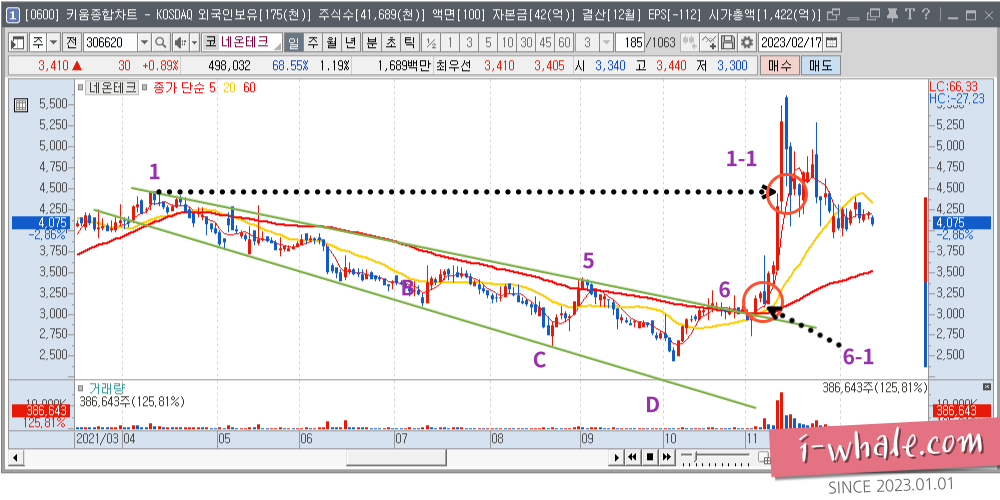Click the 최우선 price label
The height and width of the screenshot is (500, 1000).
pos(452,66)
